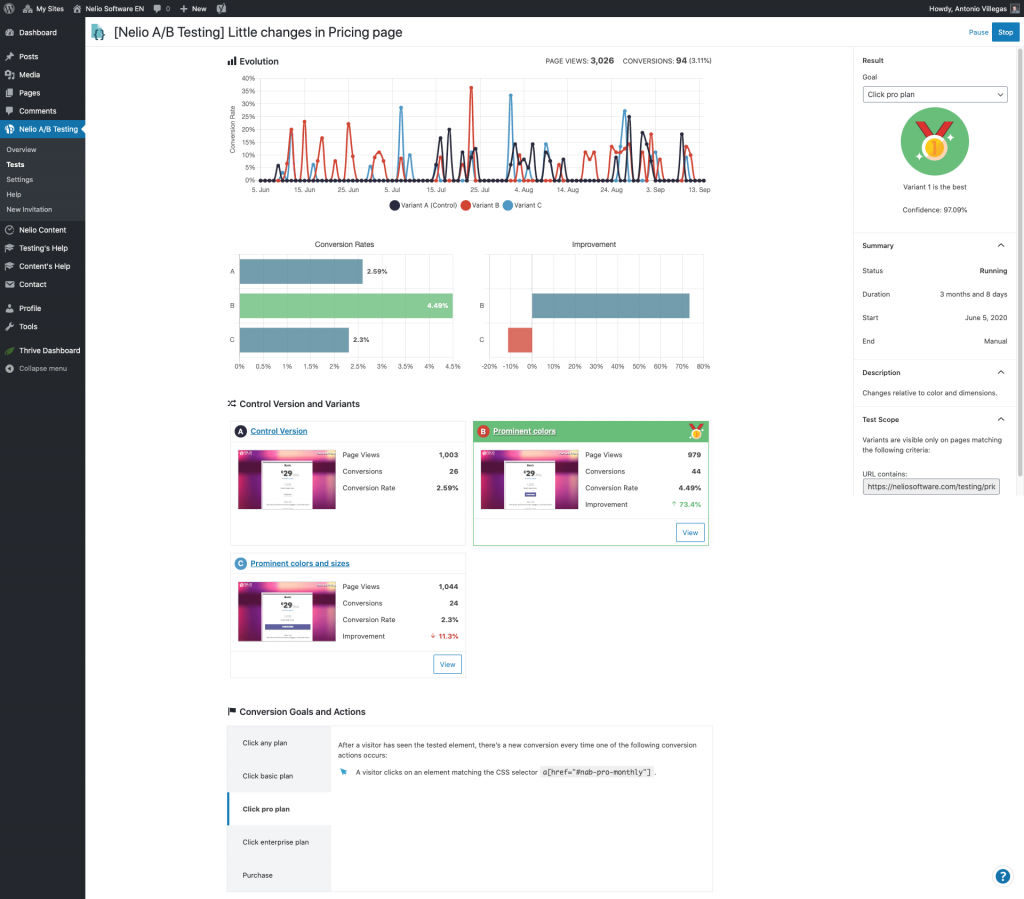This screenshot has height=899, width=1024.
Task: Open the Tests submenu item
Action: [x=15, y=165]
